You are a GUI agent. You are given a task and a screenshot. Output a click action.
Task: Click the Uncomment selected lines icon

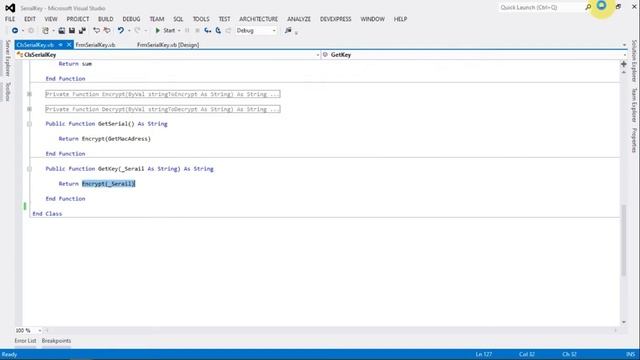[x=107, y=31]
